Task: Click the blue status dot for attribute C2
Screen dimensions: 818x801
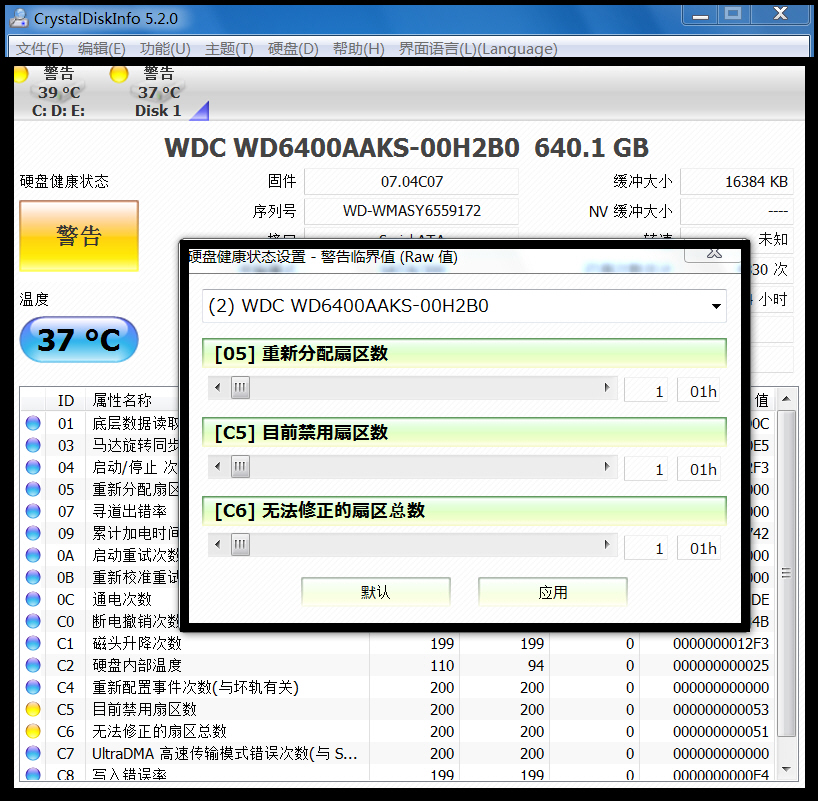Action: [x=33, y=665]
